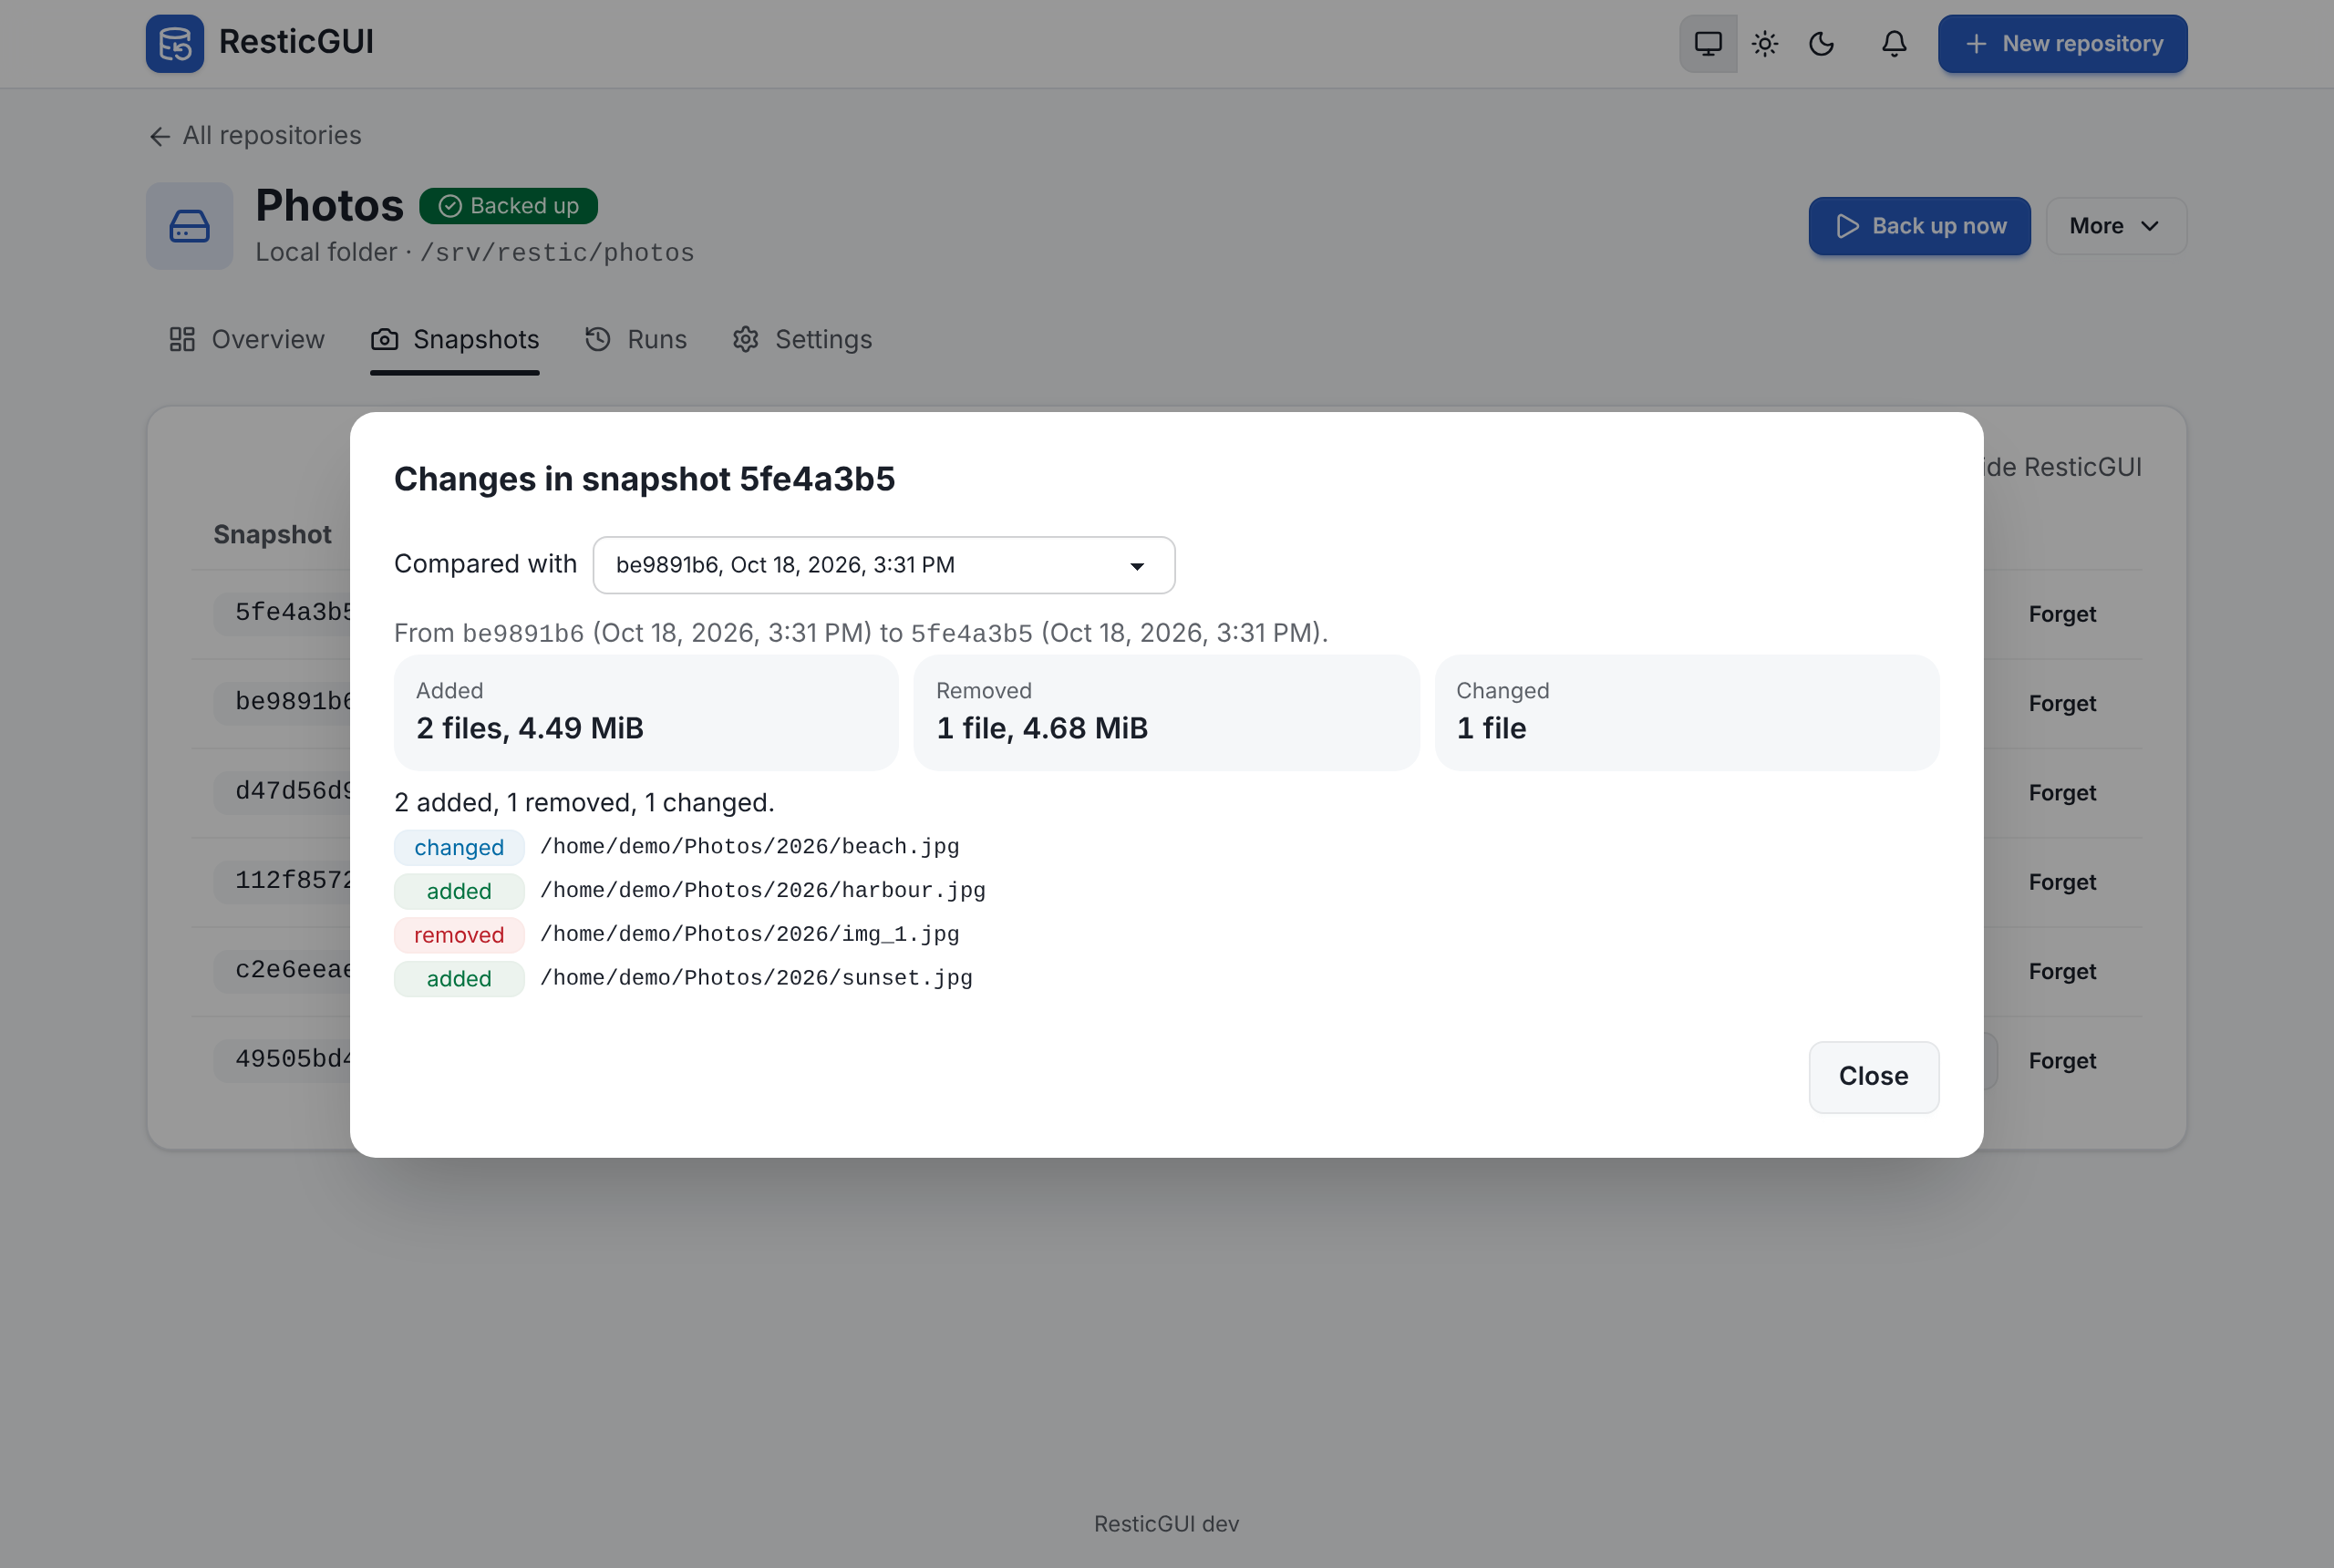Screen dimensions: 2334x1568
Task: Close the snapshot changes dialog
Action: click(1873, 1076)
